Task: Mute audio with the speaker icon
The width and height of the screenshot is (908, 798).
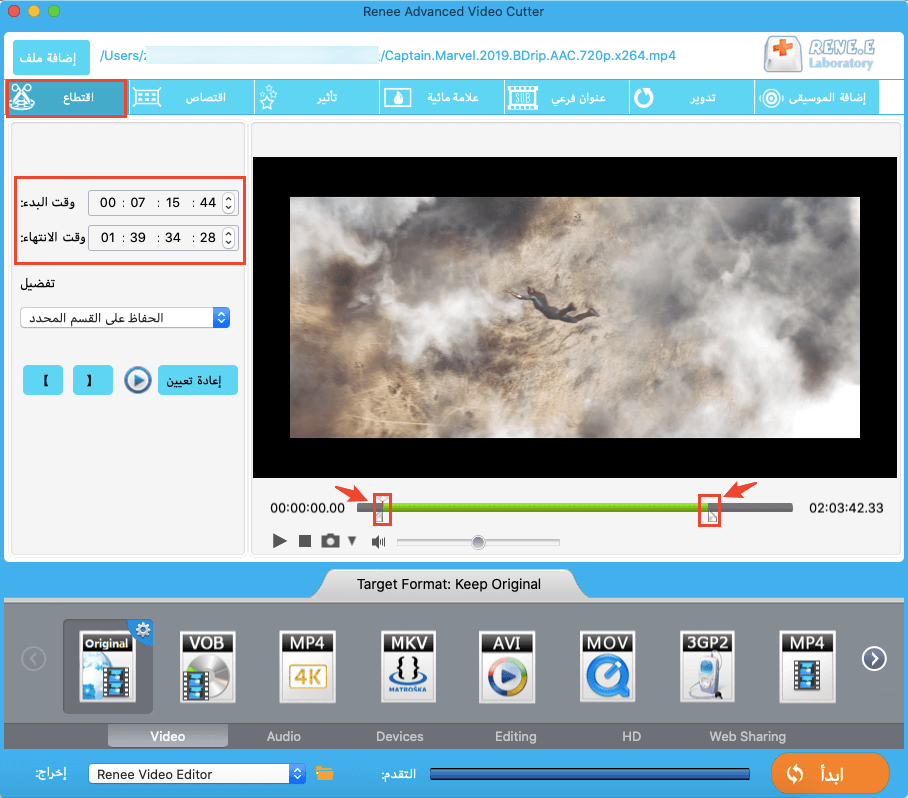Action: (x=379, y=542)
